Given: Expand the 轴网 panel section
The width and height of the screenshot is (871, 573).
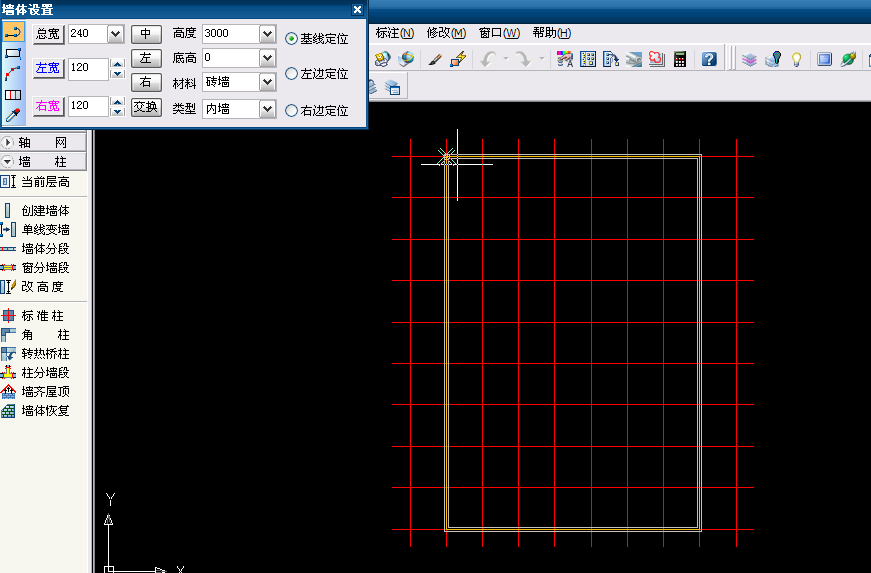Looking at the screenshot, I should coord(43,143).
